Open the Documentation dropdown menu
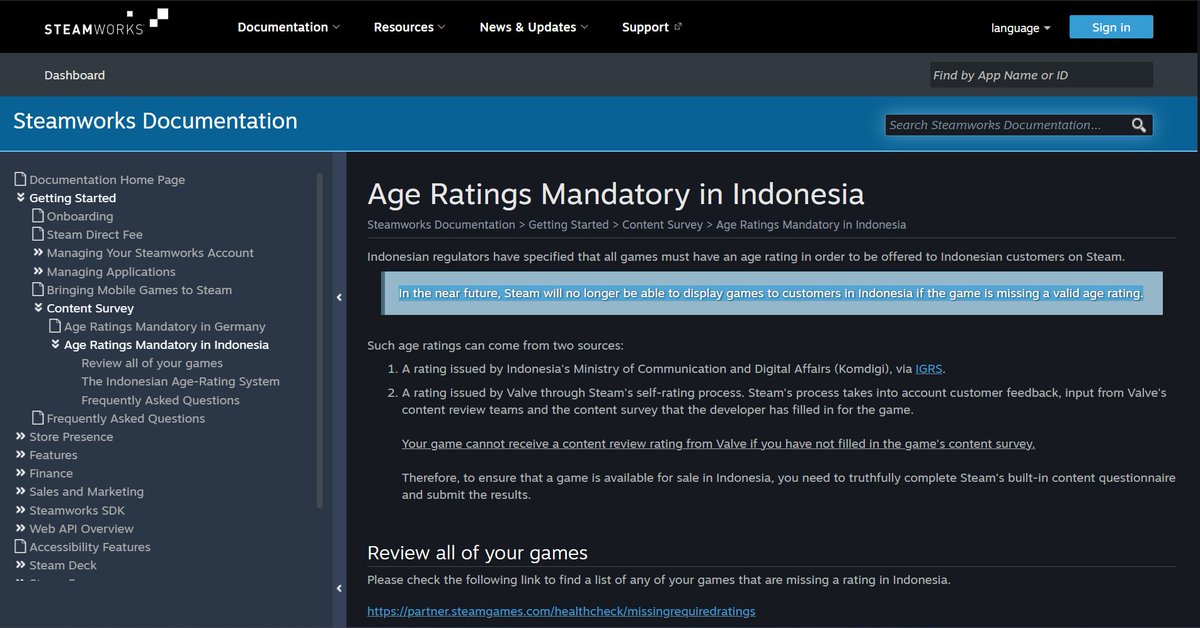The height and width of the screenshot is (628, 1200). pyautogui.click(x=288, y=27)
